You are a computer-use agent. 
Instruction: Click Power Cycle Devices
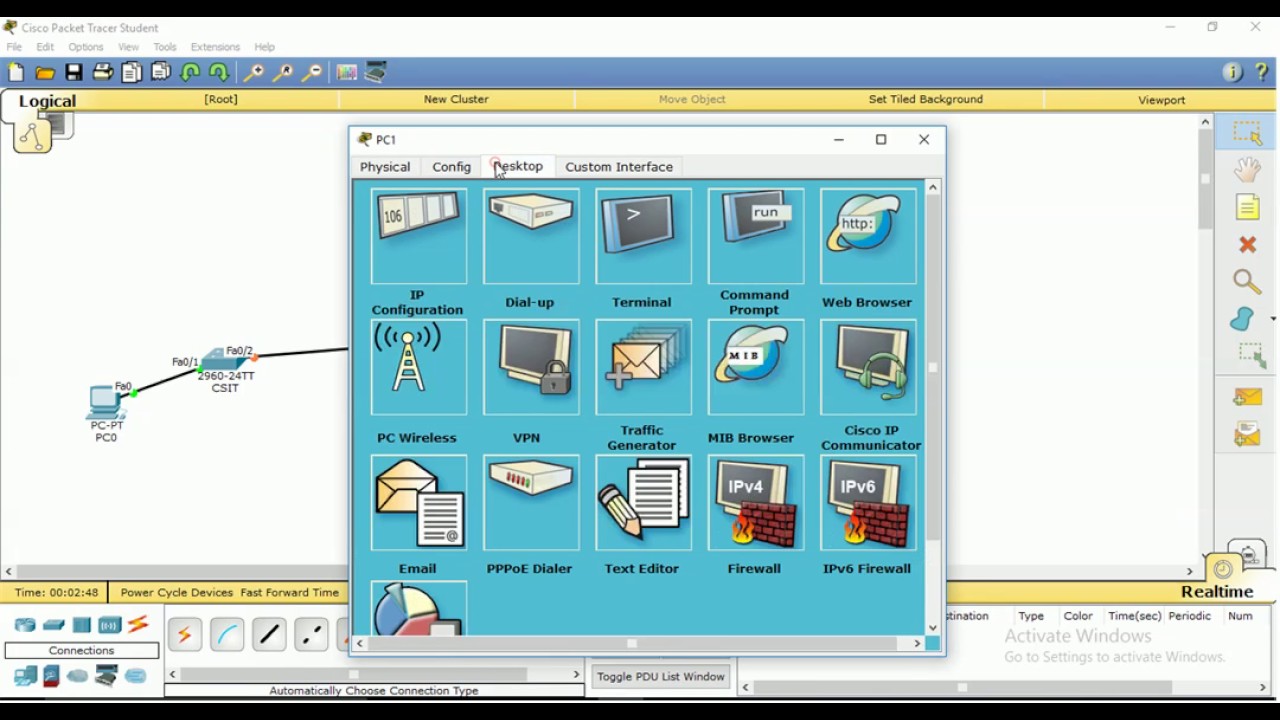(176, 592)
